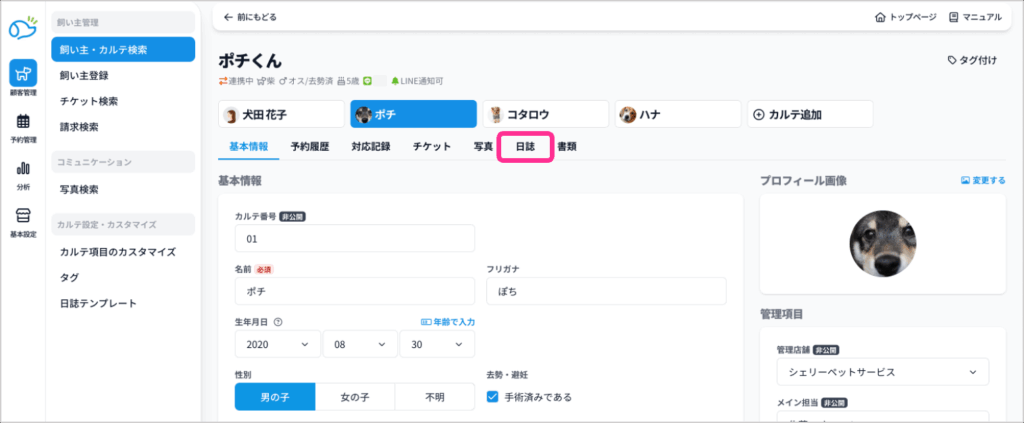Click the help icon beside 生年月日

pos(278,322)
